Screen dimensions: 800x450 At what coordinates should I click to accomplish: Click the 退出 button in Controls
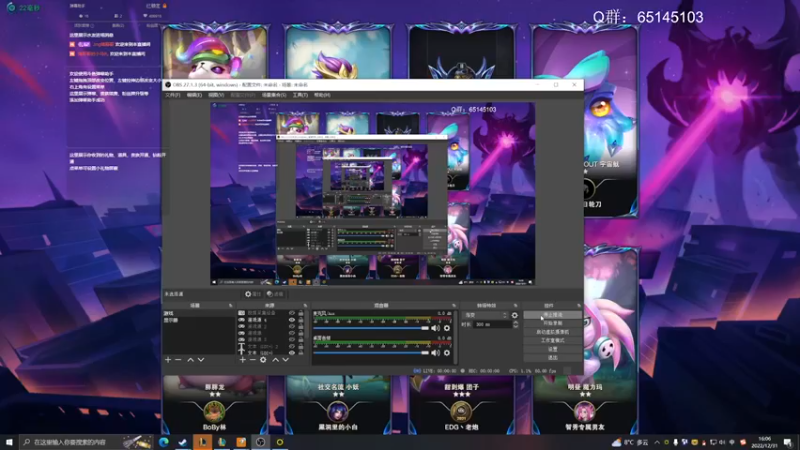pyautogui.click(x=553, y=358)
